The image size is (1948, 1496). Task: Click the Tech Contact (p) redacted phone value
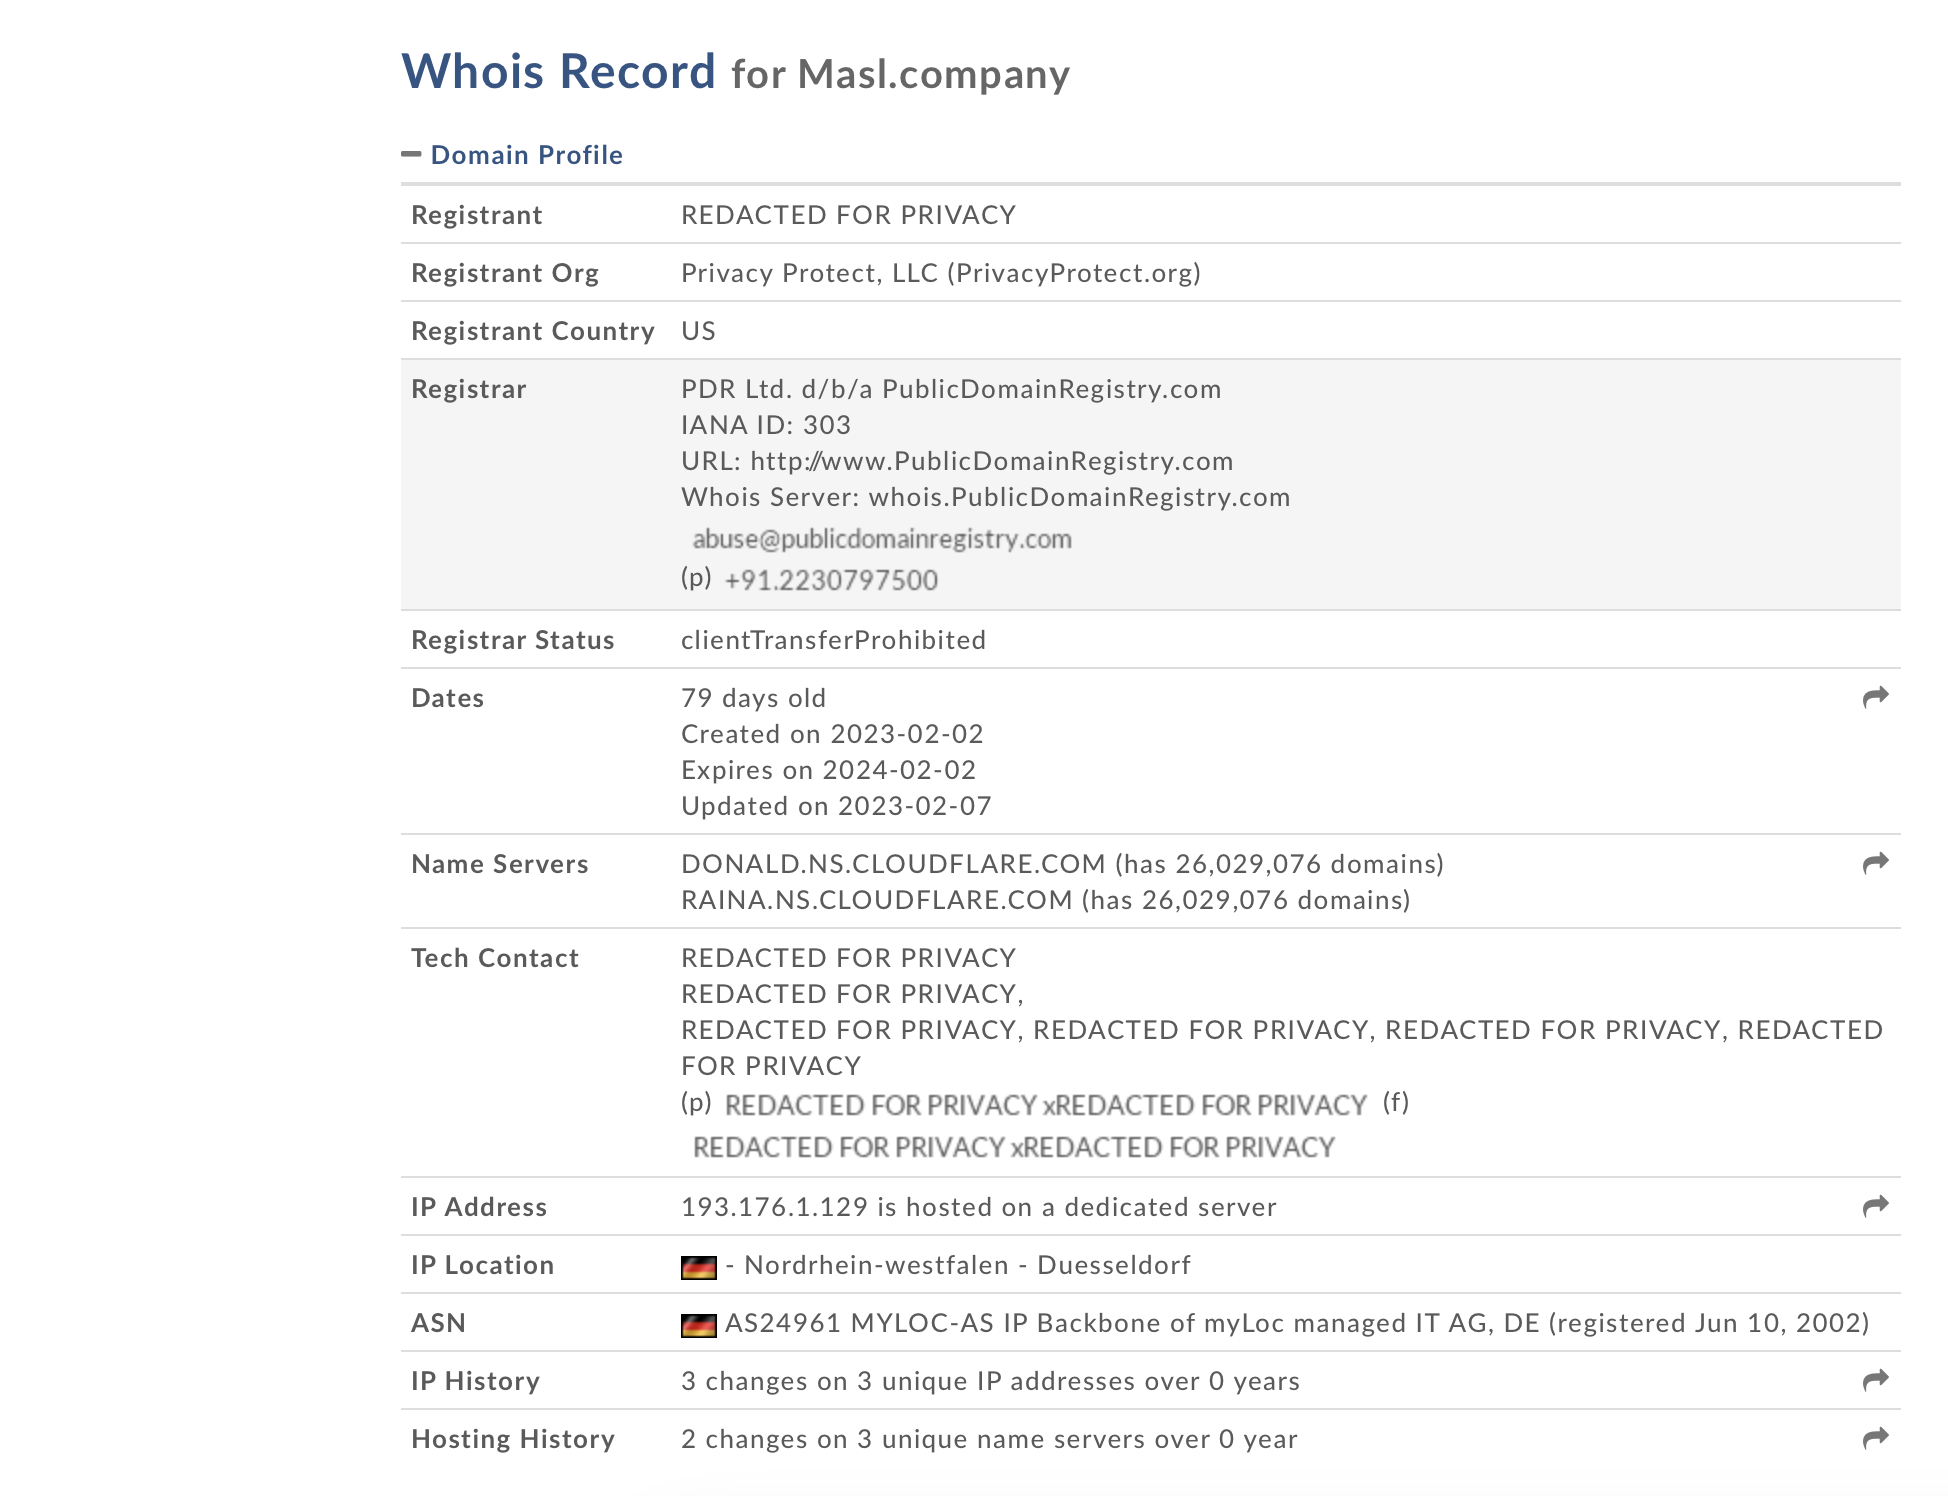(x=1045, y=1105)
